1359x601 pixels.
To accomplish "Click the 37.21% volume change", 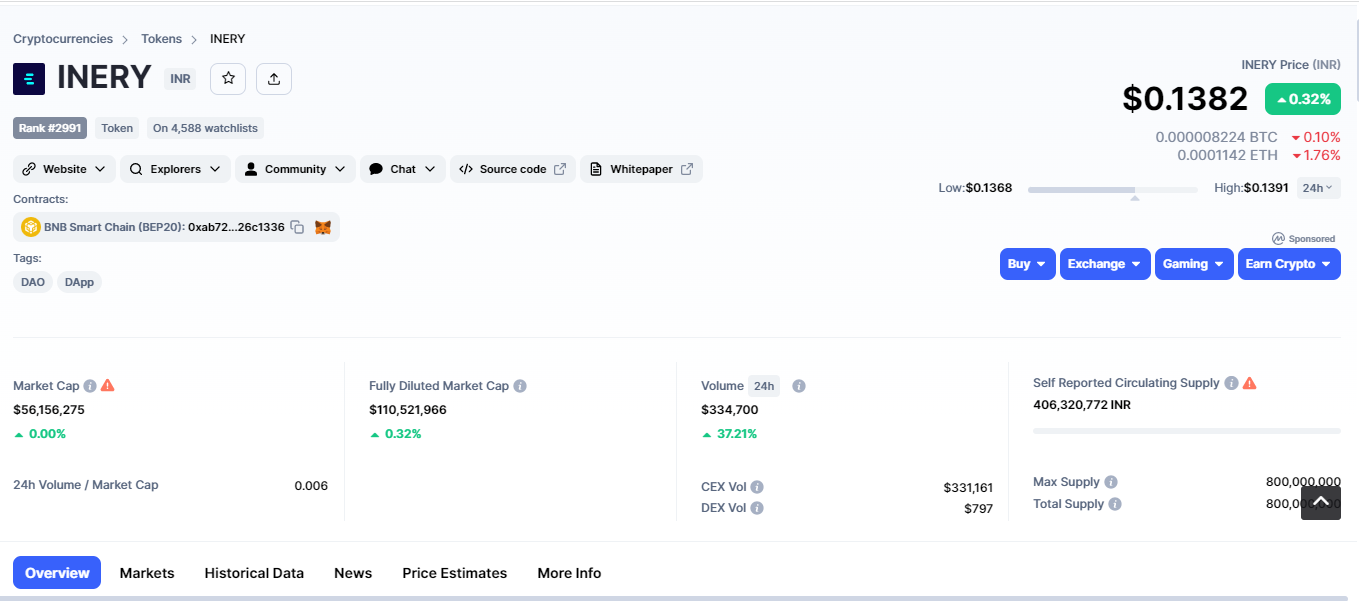I will [730, 434].
